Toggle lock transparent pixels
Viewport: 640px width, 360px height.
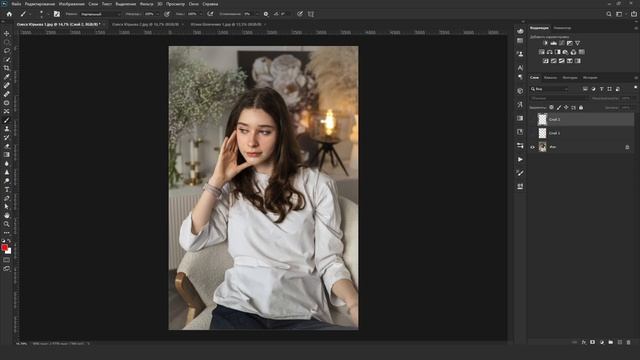[551, 107]
